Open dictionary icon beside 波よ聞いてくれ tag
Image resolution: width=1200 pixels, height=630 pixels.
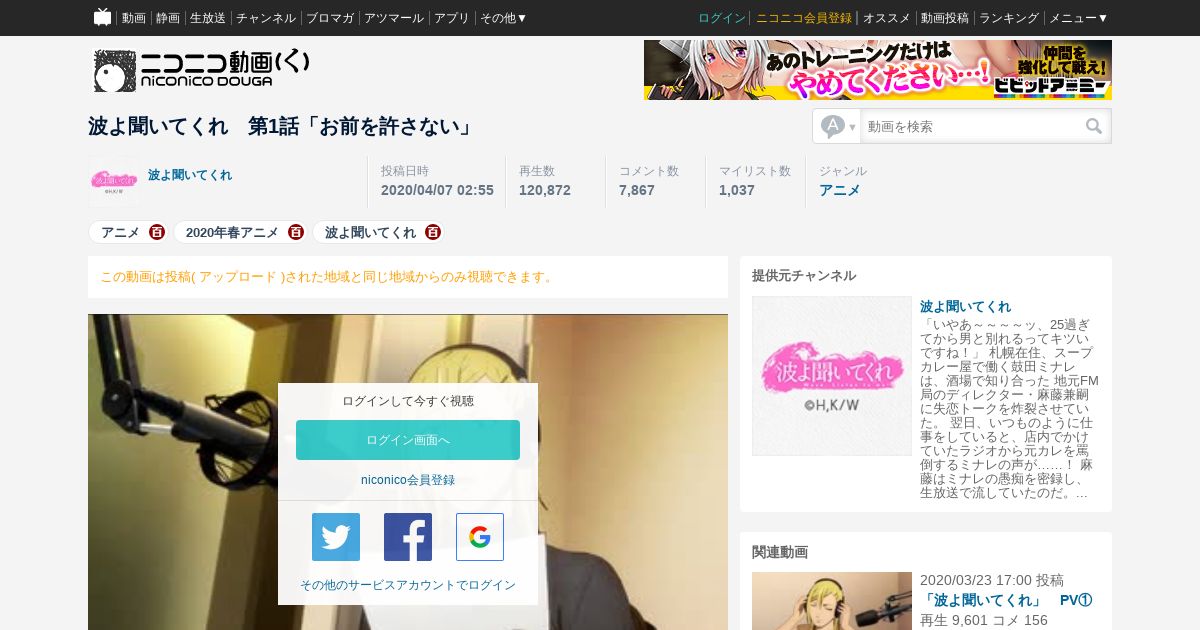coord(433,232)
